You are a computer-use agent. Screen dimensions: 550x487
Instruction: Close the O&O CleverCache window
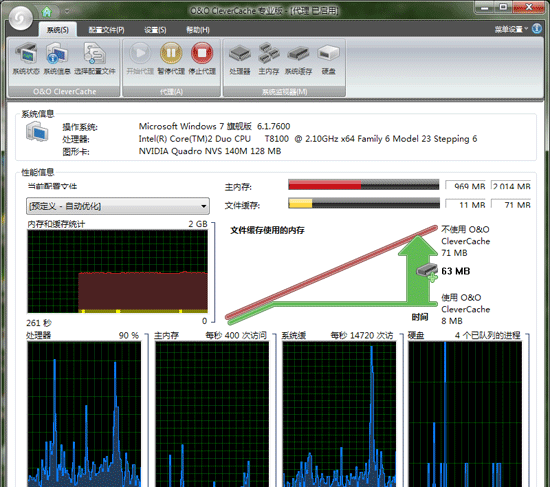click(529, 7)
